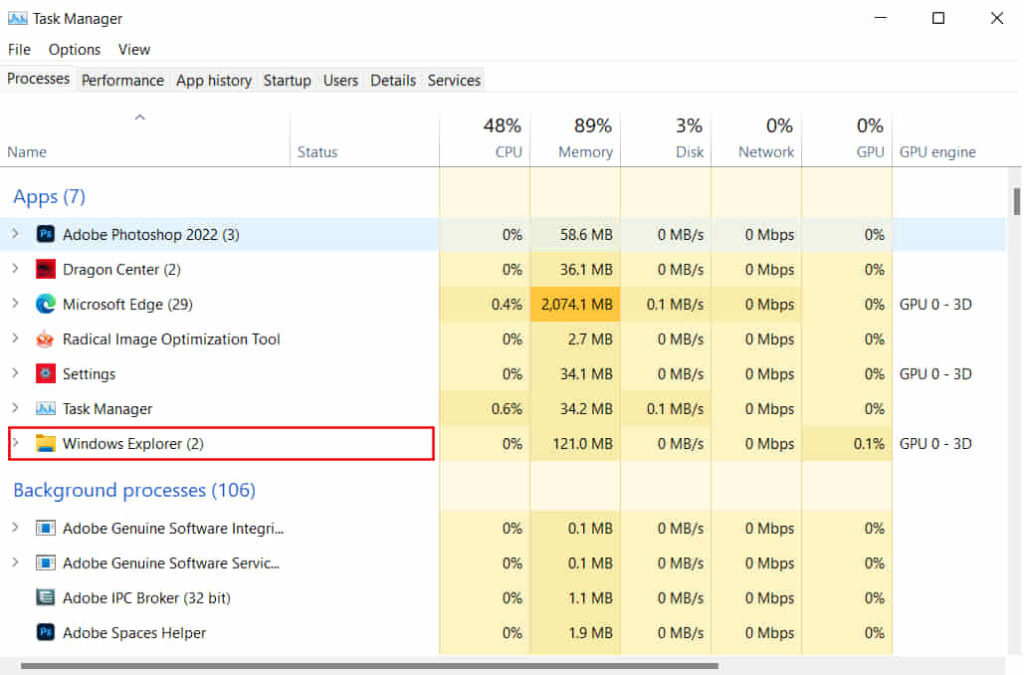This screenshot has width=1024, height=675.
Task: Click the Settings app icon
Action: pos(45,373)
